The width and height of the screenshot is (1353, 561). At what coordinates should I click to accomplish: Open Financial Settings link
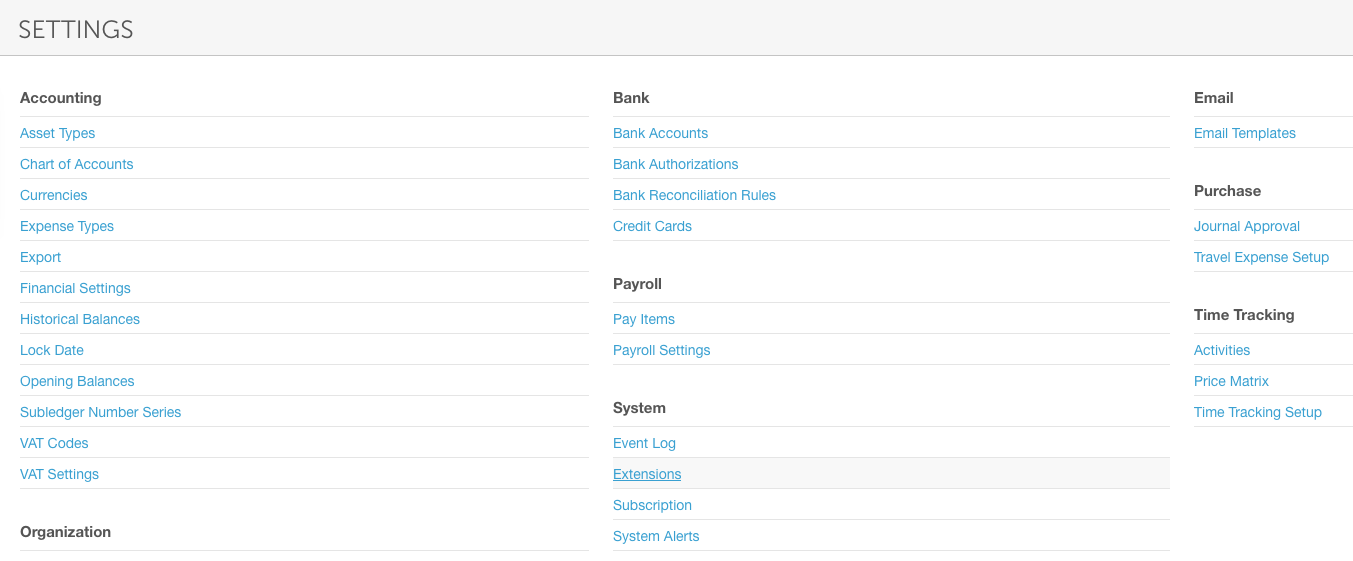point(75,288)
